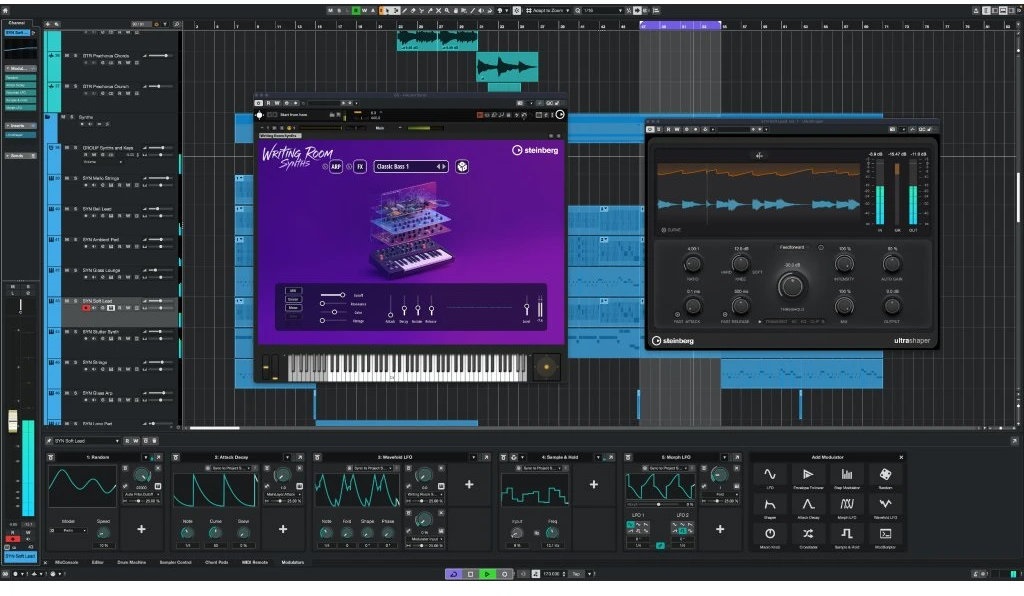Image resolution: width=1024 pixels, height=596 pixels.
Task: Add an Envelope Follower modulator
Action: pyautogui.click(x=808, y=475)
